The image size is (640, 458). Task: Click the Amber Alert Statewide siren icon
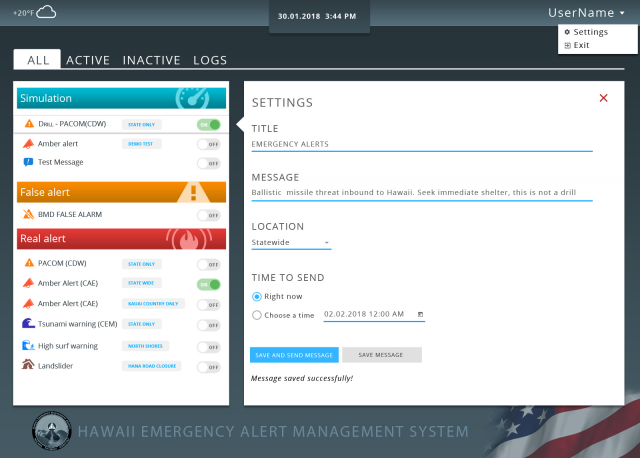[28, 282]
